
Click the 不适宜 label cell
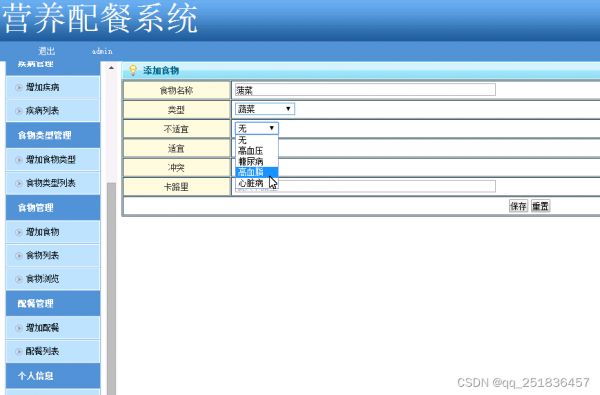click(x=176, y=129)
